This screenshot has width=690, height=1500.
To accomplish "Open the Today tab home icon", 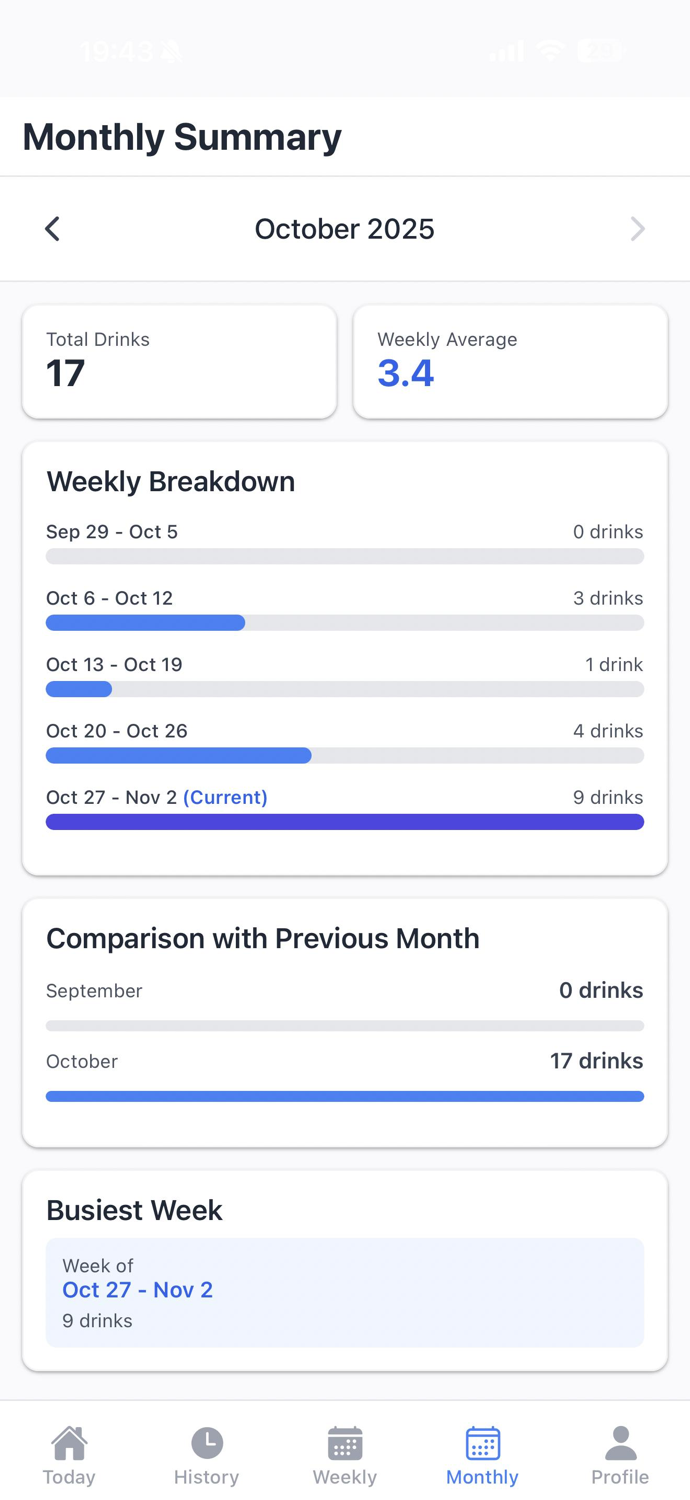I will tap(68, 1442).
